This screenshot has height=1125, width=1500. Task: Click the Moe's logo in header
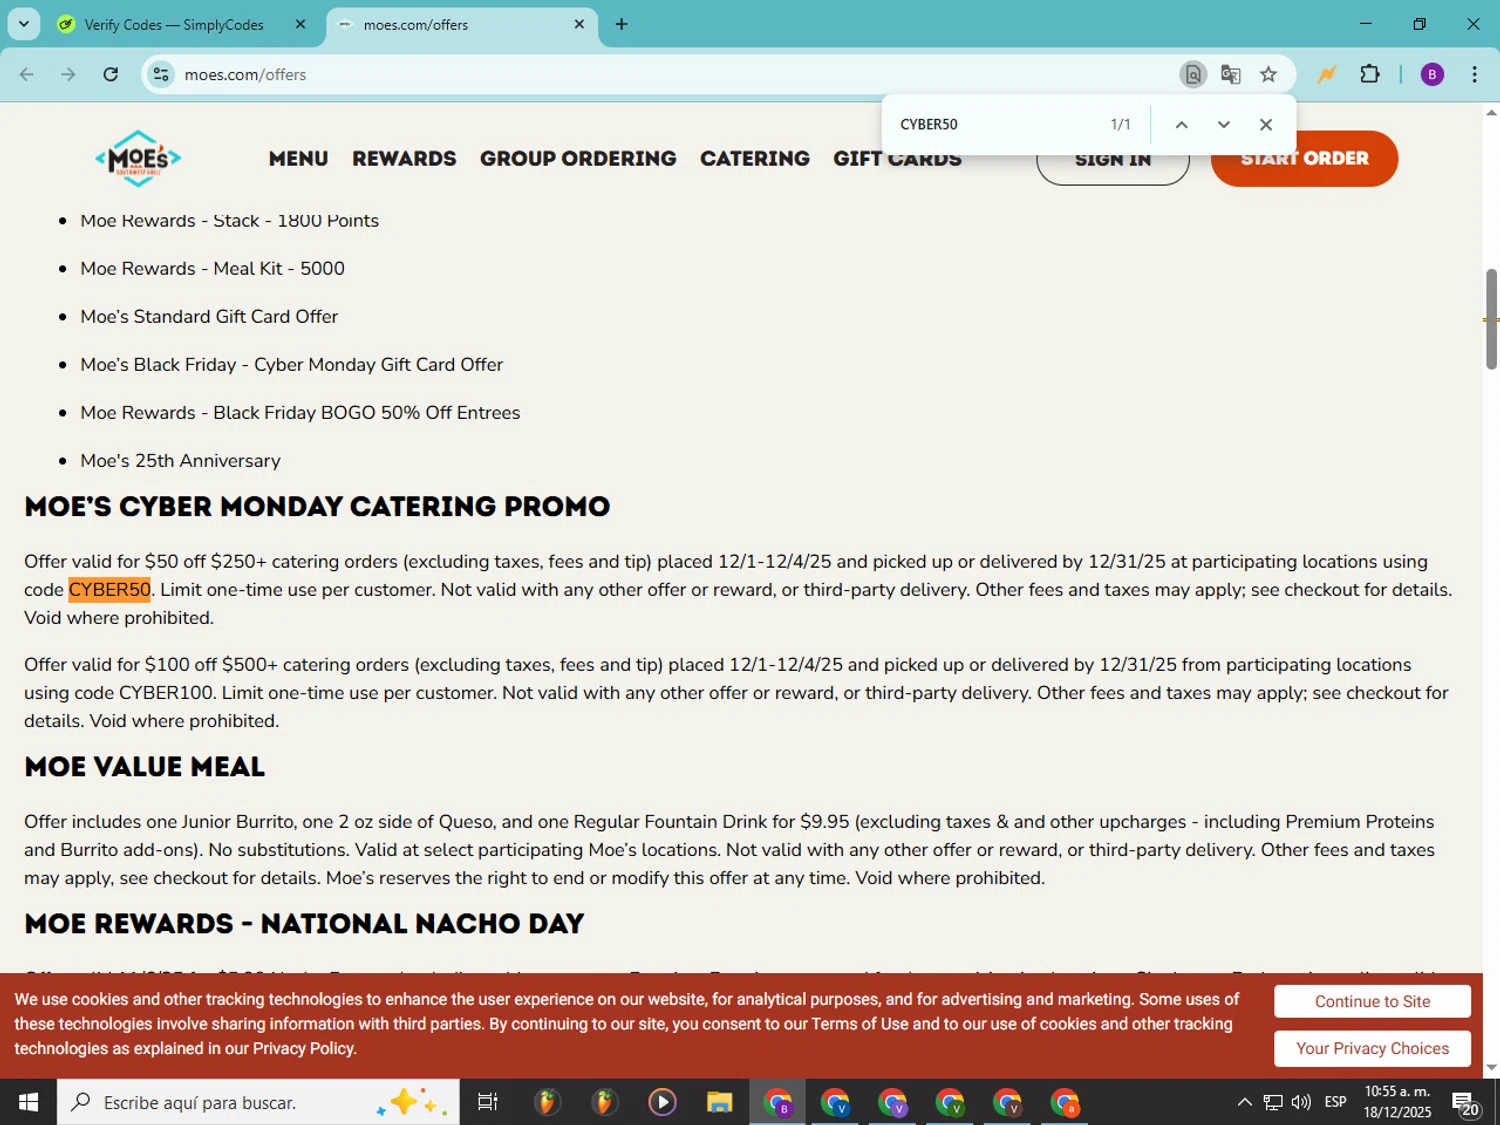click(138, 158)
